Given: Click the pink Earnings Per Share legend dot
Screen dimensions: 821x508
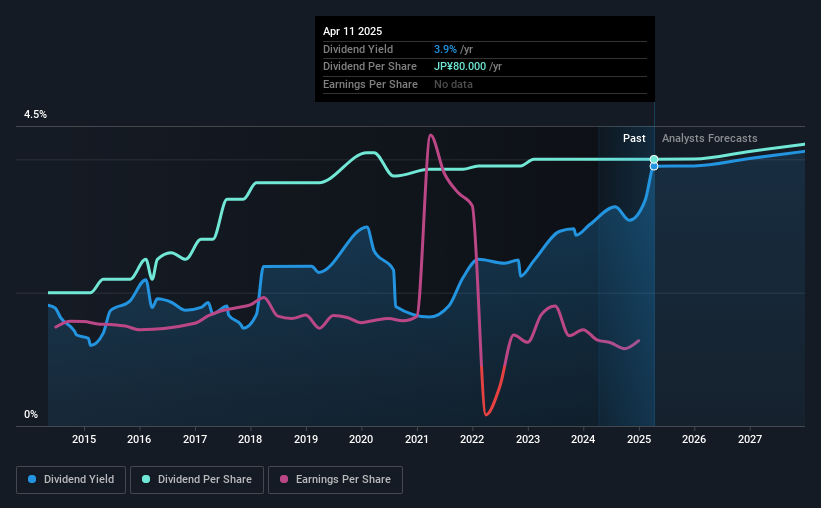Looking at the screenshot, I should 284,479.
